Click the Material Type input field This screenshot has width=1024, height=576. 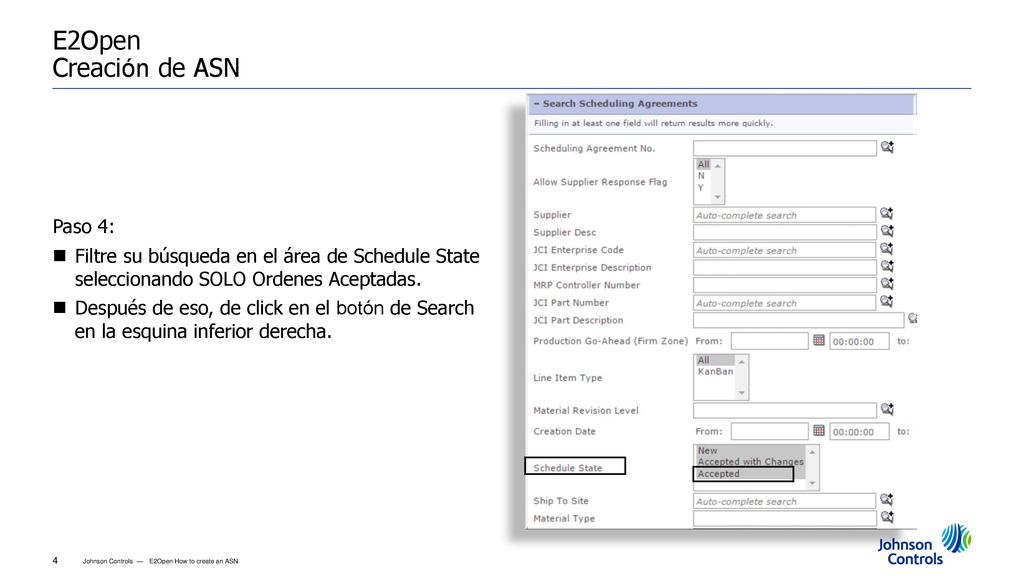pos(784,519)
